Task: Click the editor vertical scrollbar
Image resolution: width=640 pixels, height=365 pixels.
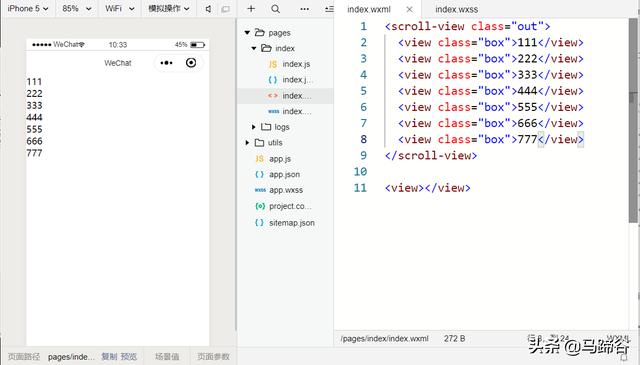Action: [x=633, y=120]
